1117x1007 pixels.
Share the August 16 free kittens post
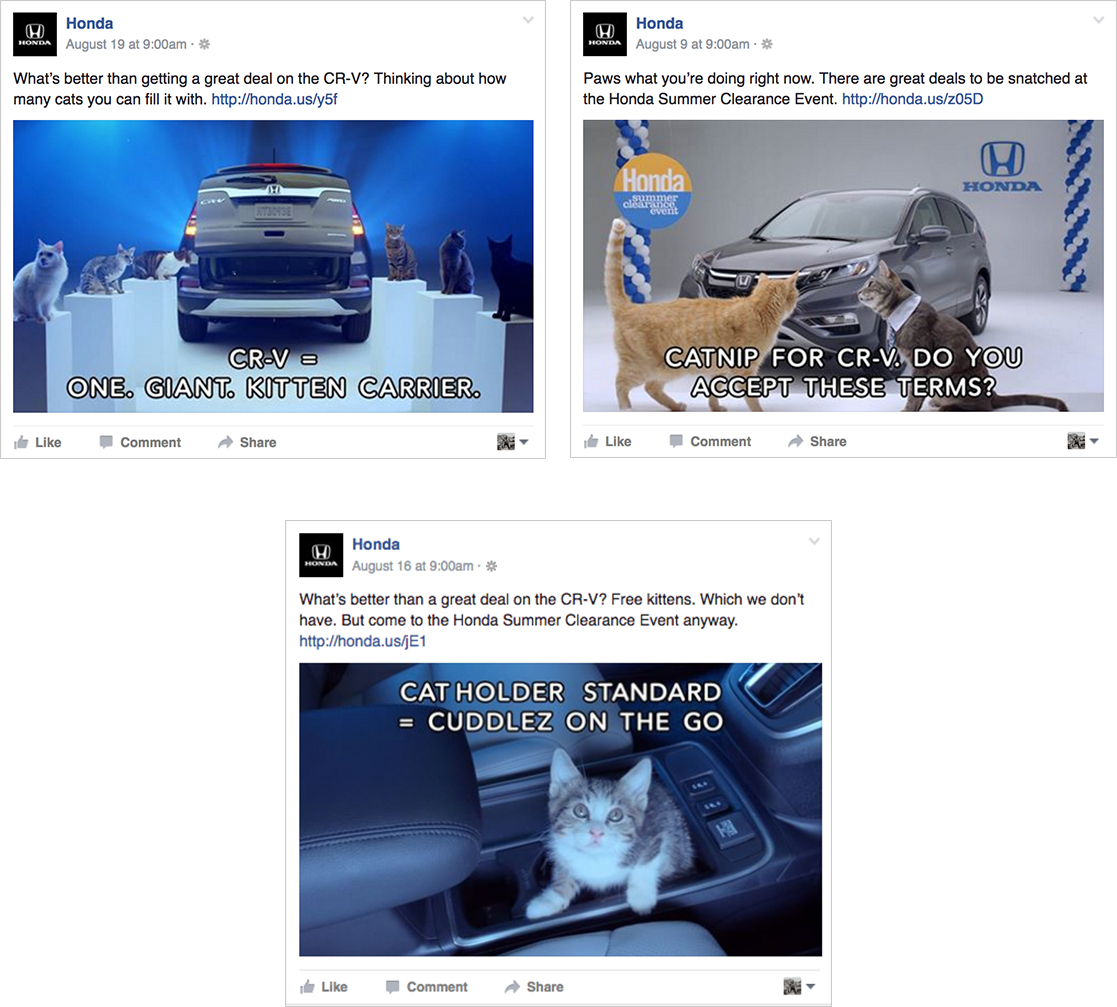(x=534, y=986)
